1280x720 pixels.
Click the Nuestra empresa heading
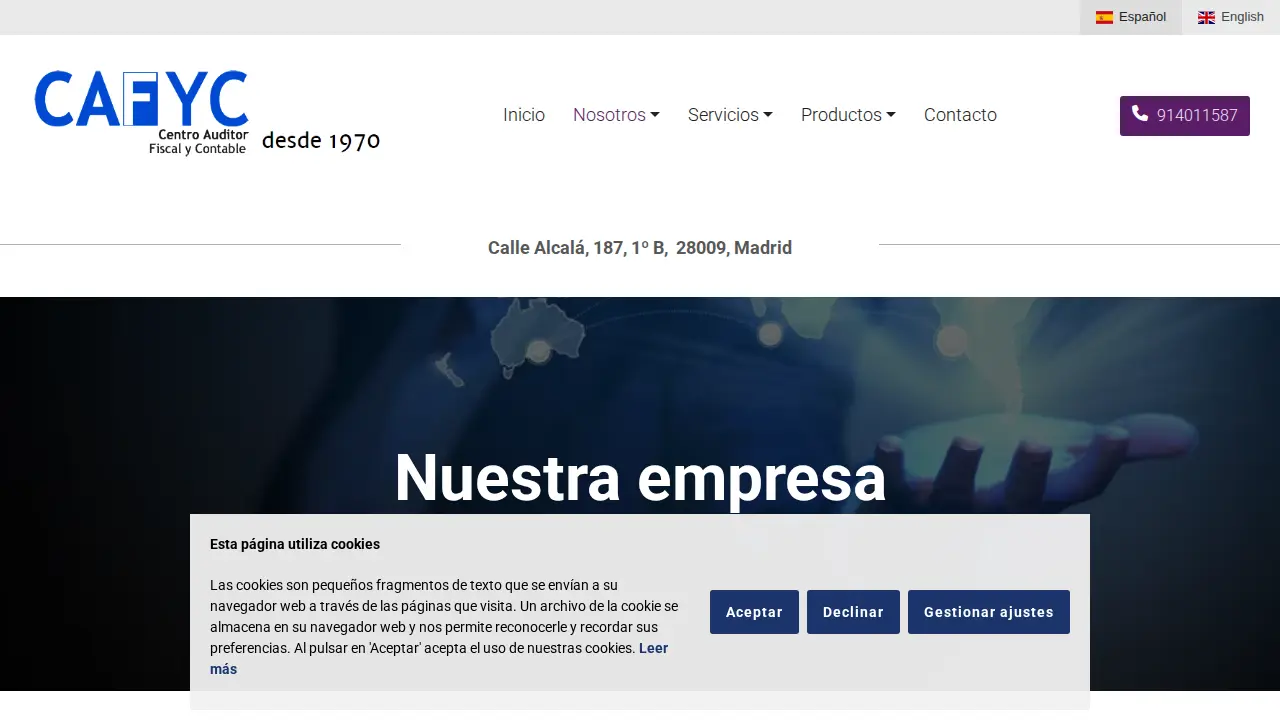pos(640,477)
